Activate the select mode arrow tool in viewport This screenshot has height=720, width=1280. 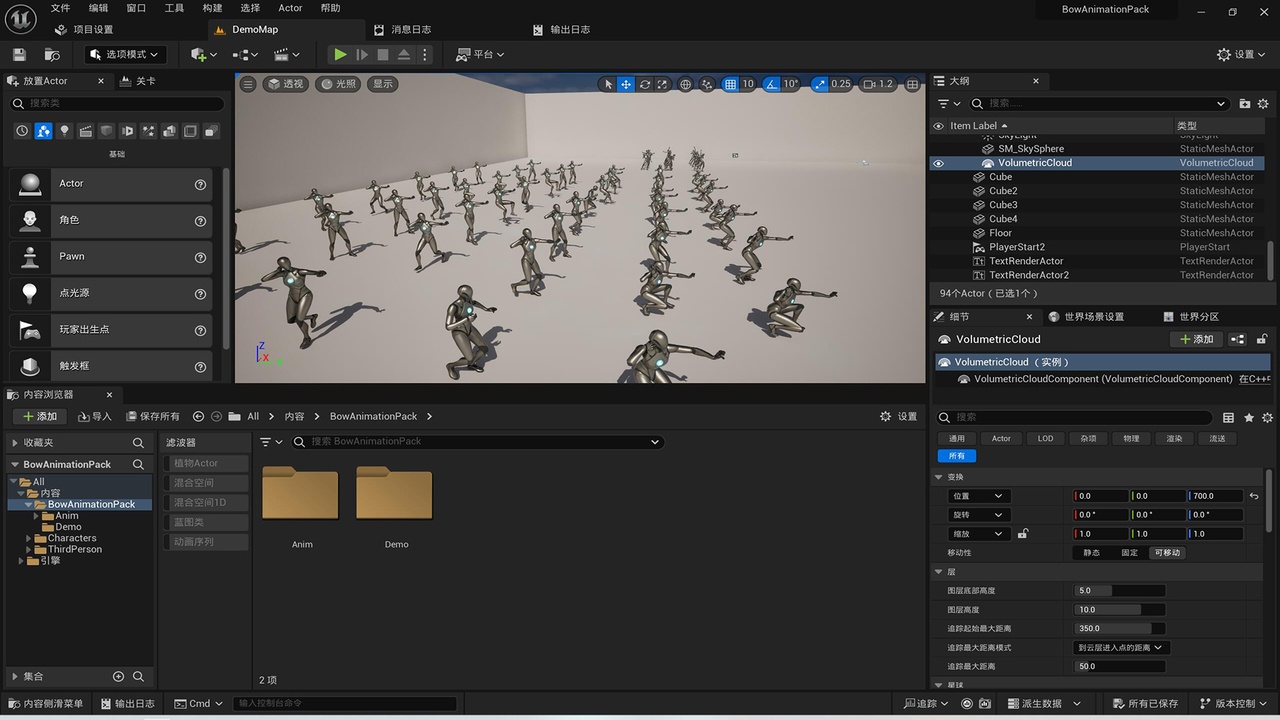tap(607, 84)
